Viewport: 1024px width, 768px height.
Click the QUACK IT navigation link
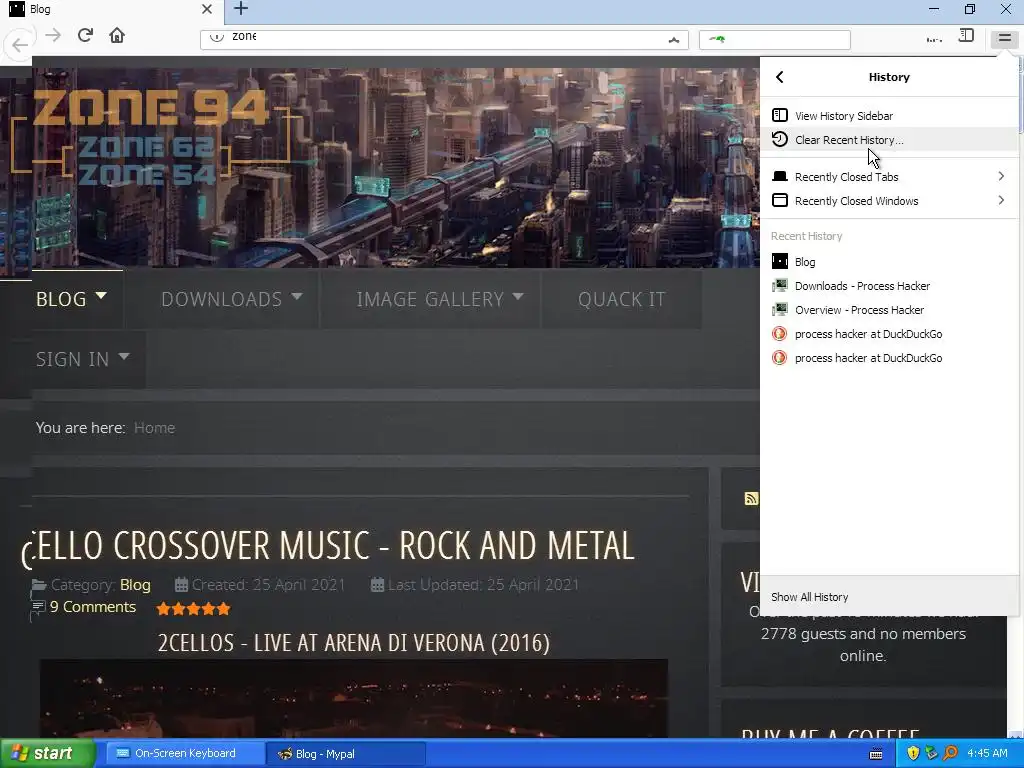pyautogui.click(x=622, y=299)
